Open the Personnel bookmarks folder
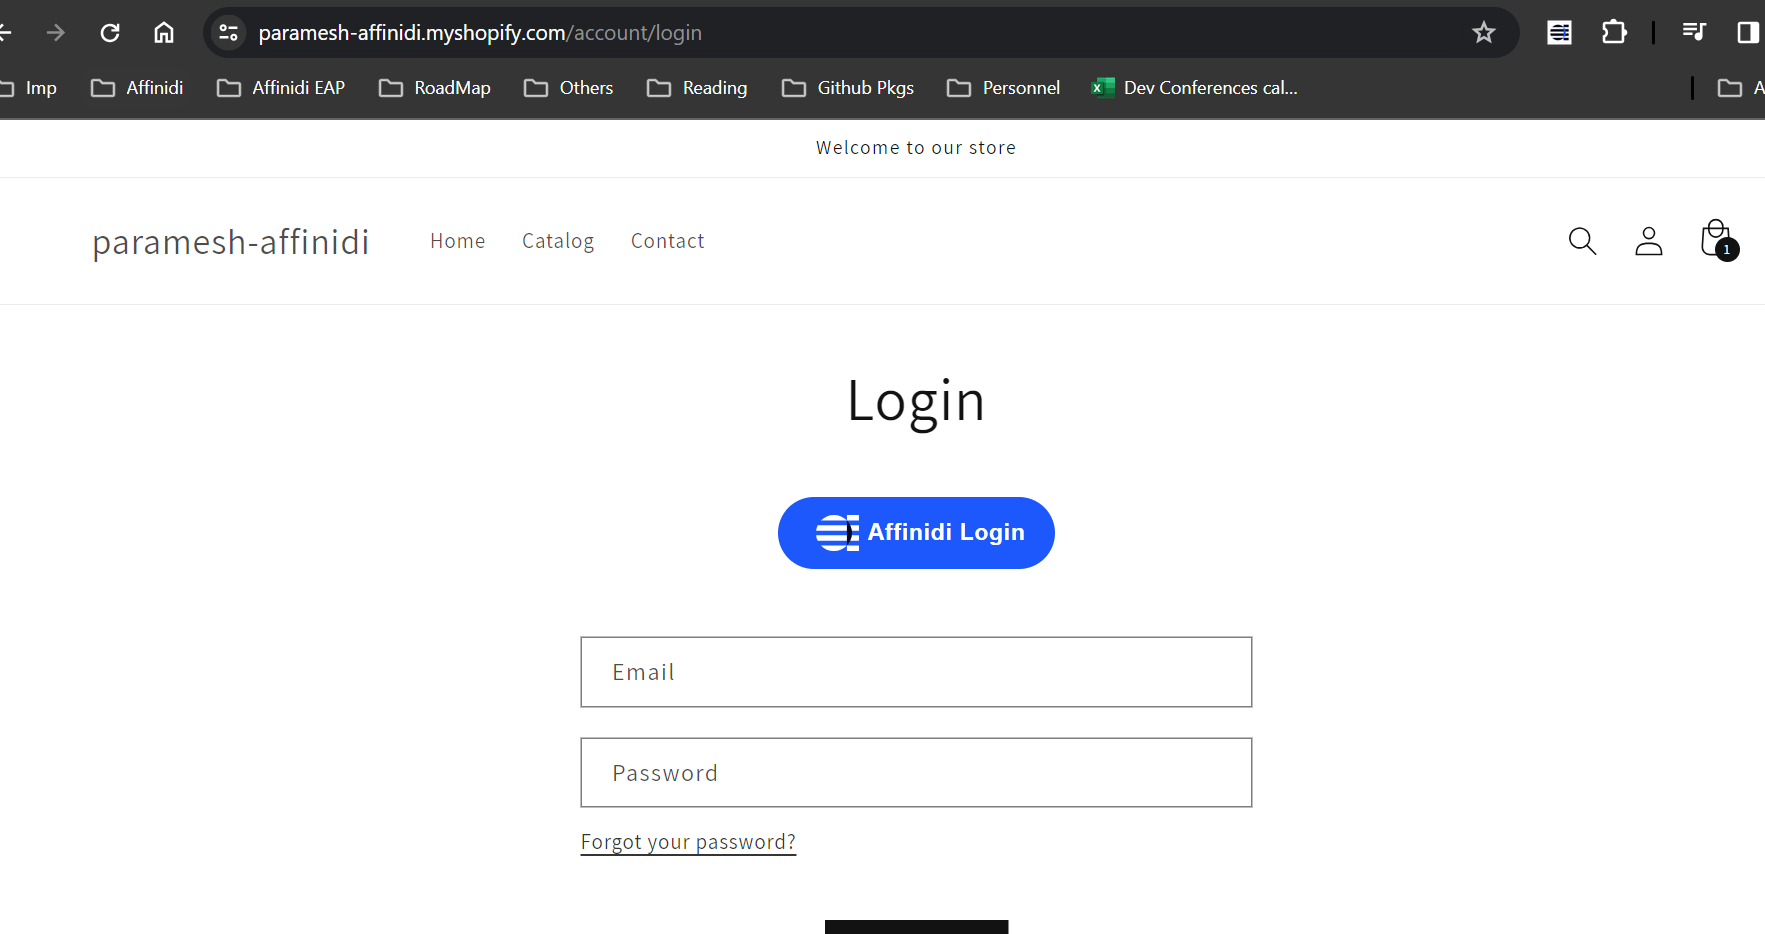The width and height of the screenshot is (1765, 934). click(x=1003, y=88)
